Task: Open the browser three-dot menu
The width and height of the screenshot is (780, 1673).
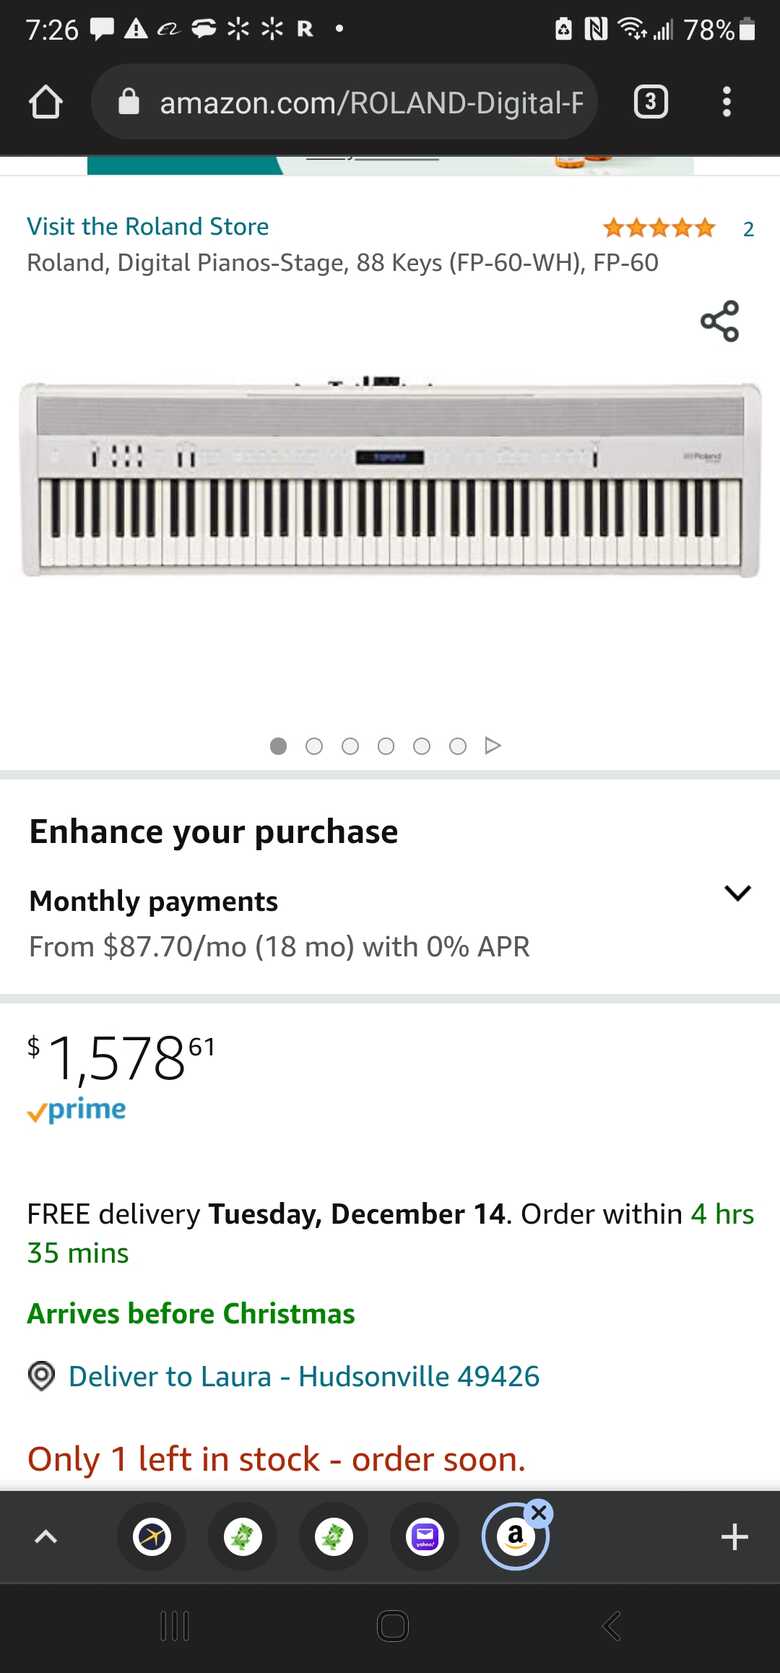Action: 727,102
